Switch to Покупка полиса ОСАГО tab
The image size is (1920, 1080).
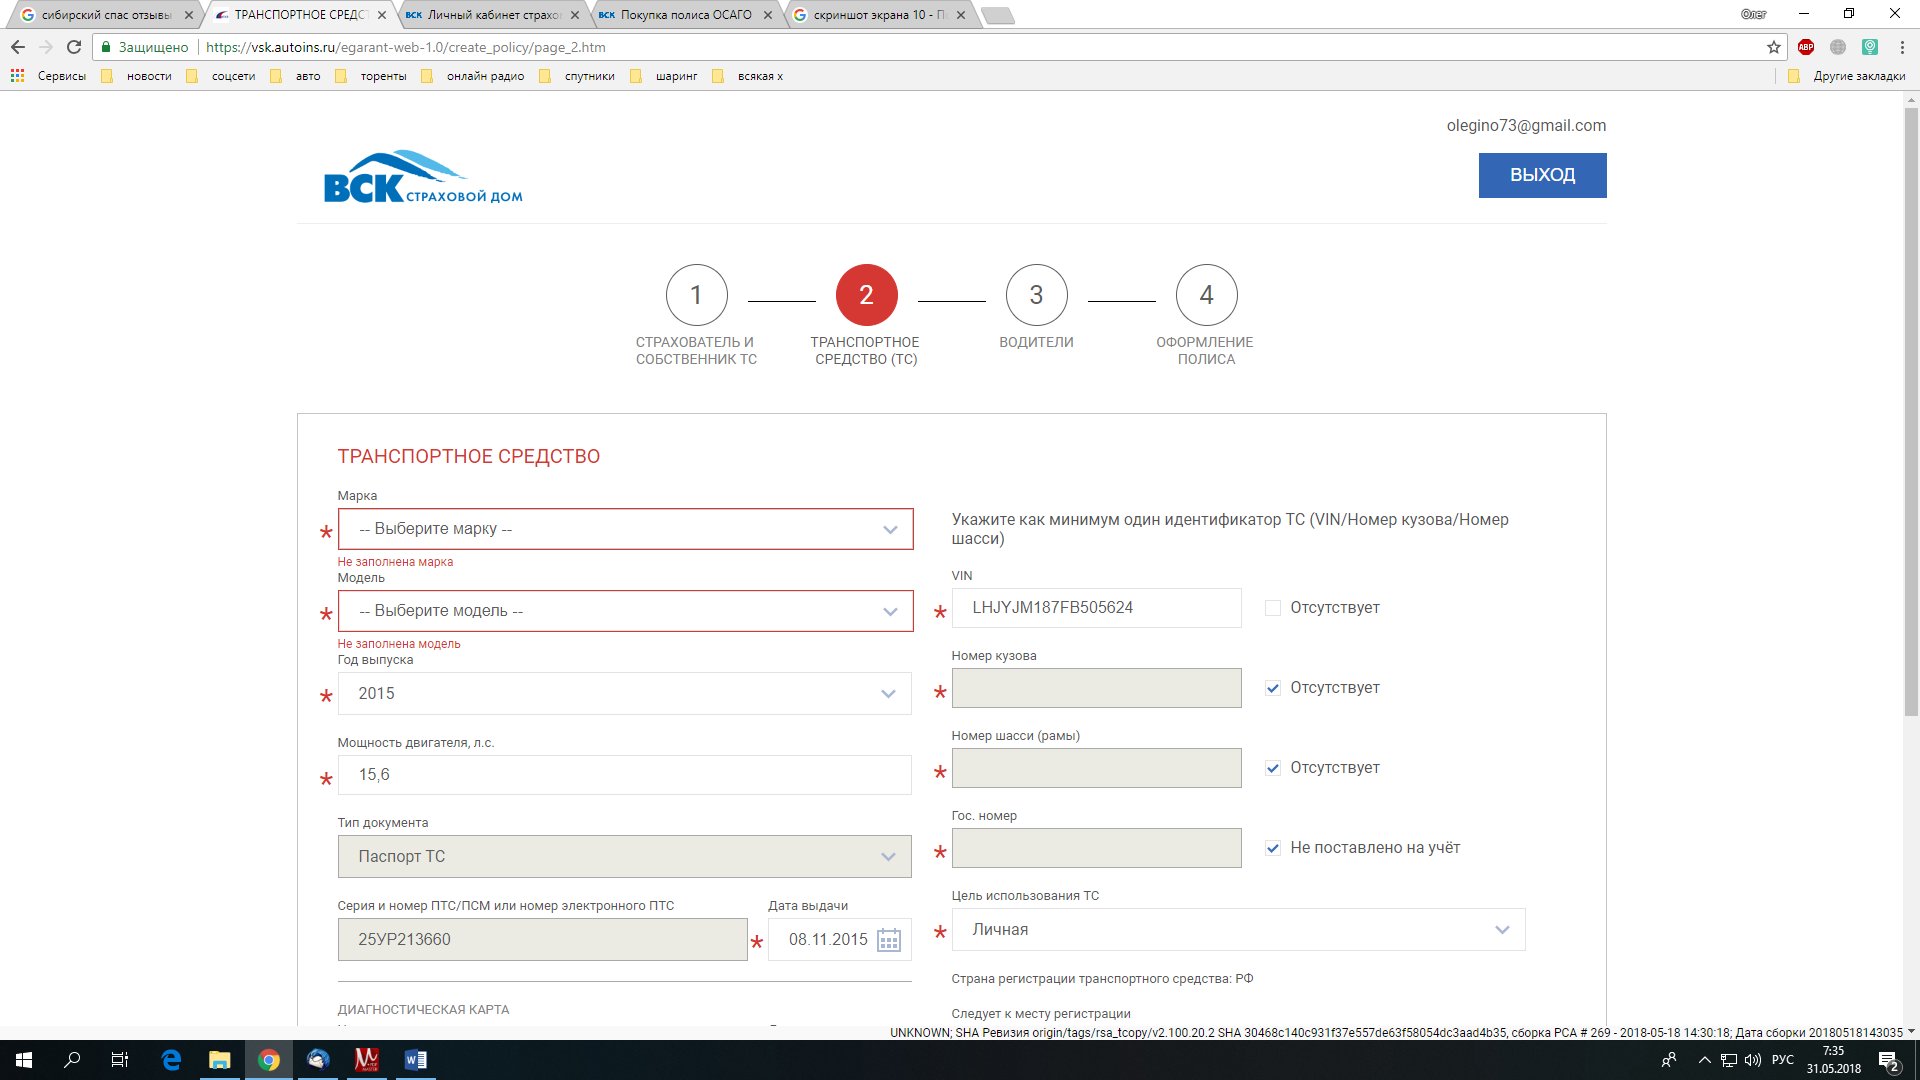(x=685, y=15)
